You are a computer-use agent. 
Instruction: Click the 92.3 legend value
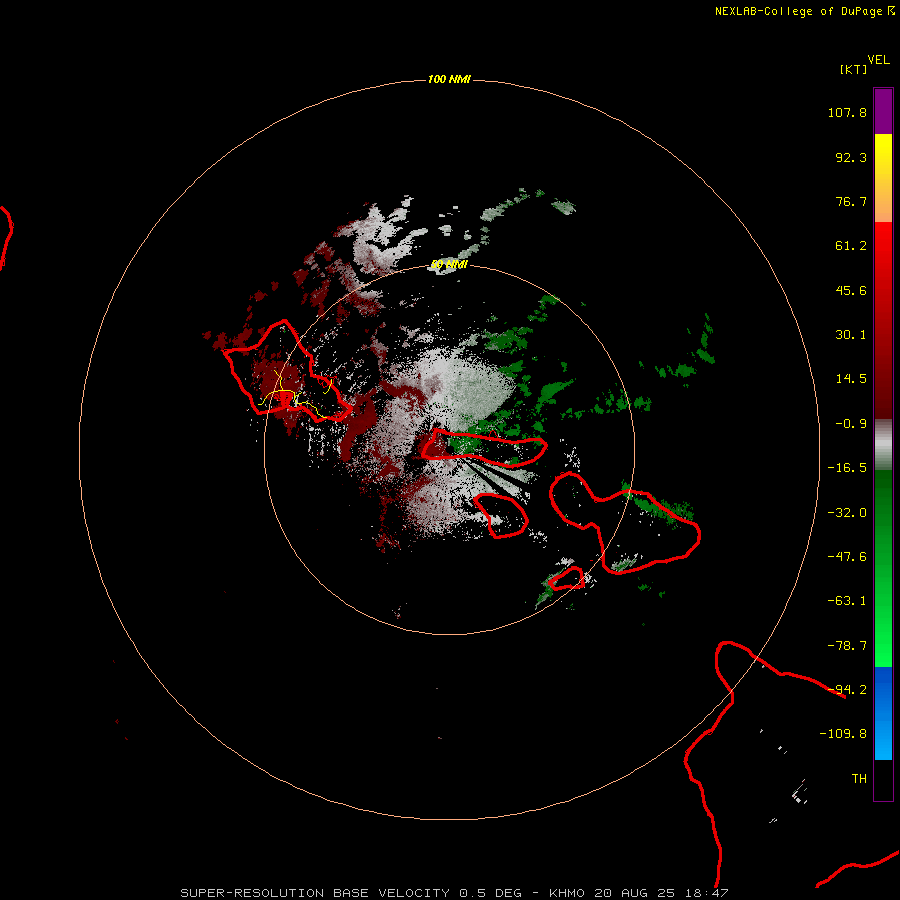(851, 157)
